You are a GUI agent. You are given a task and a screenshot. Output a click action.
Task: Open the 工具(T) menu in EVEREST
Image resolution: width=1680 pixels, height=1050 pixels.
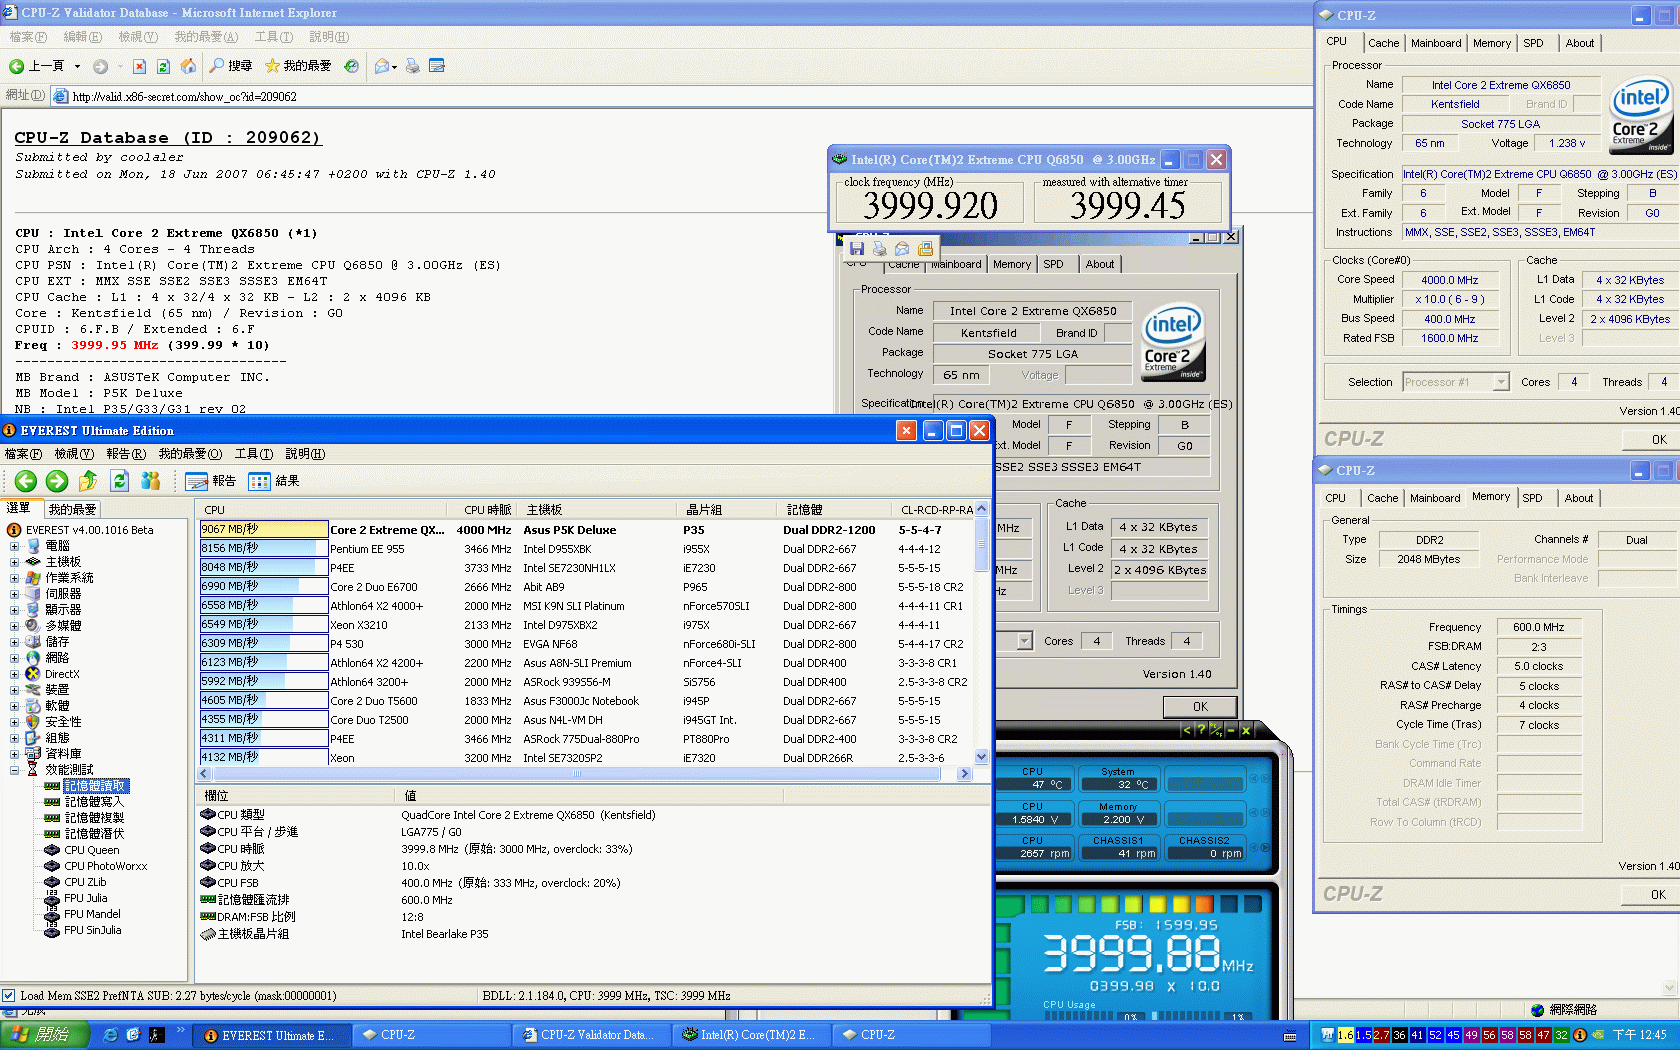coord(254,454)
